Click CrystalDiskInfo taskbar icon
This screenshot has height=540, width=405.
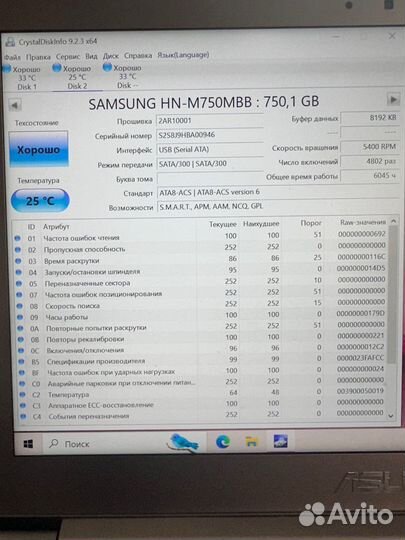[x=281, y=441]
